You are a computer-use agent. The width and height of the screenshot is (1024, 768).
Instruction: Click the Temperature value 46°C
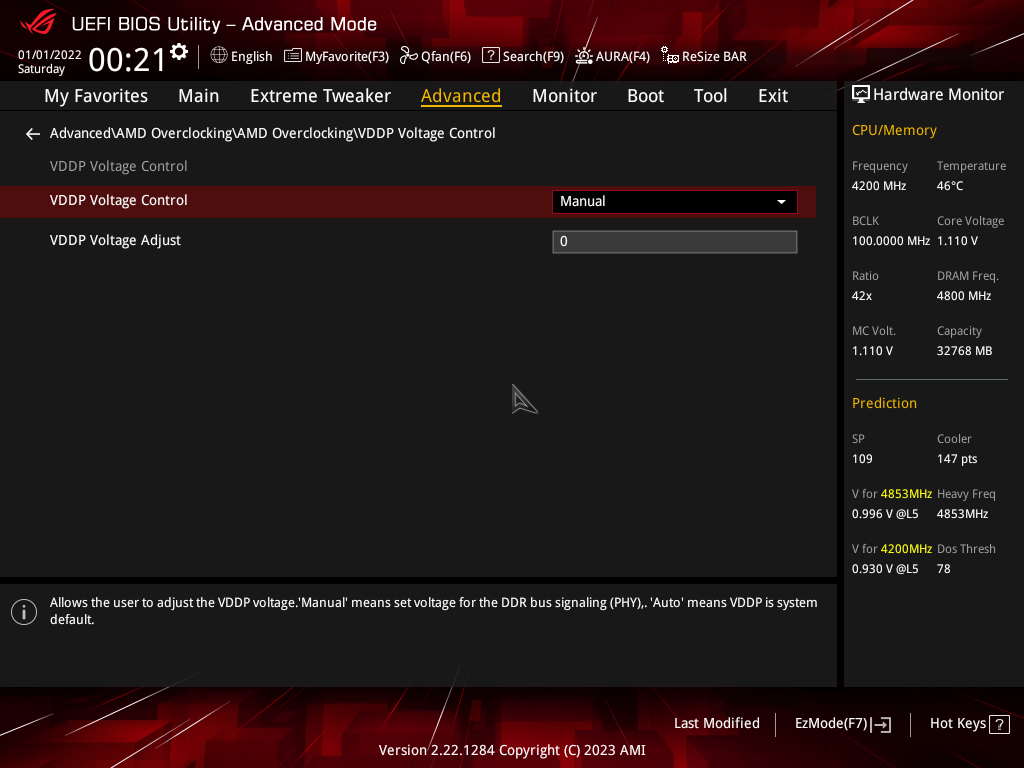pyautogui.click(x=950, y=186)
